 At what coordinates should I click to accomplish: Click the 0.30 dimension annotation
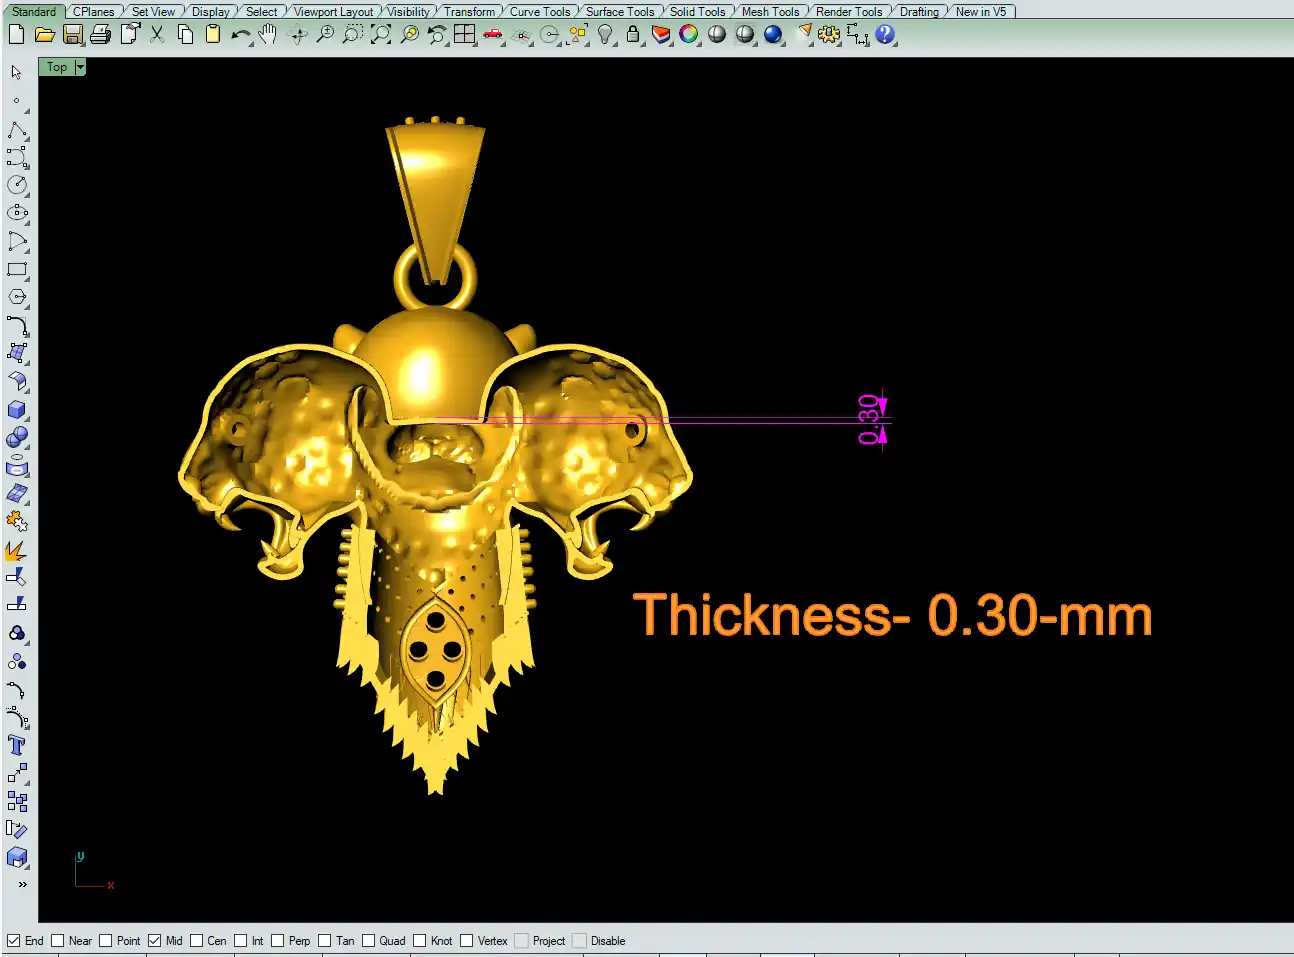pos(869,419)
